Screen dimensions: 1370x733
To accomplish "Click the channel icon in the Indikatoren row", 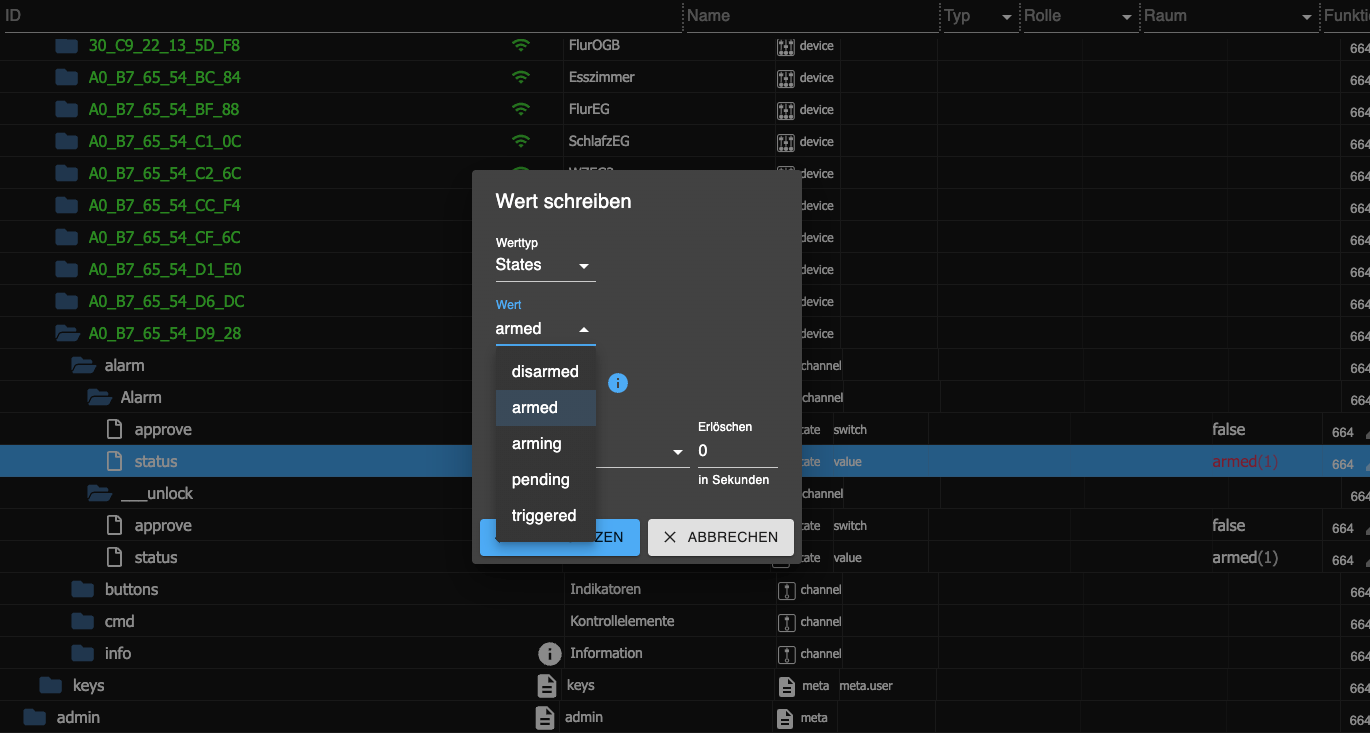I will [x=786, y=590].
